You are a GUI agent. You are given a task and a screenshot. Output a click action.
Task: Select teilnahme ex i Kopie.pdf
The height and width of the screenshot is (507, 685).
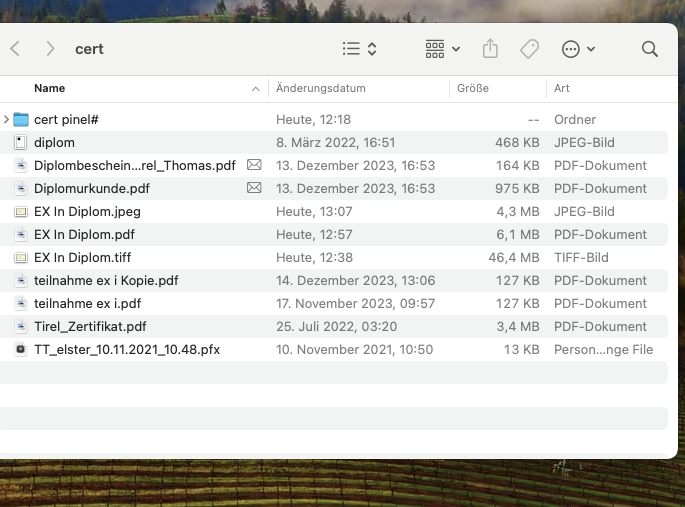(106, 280)
